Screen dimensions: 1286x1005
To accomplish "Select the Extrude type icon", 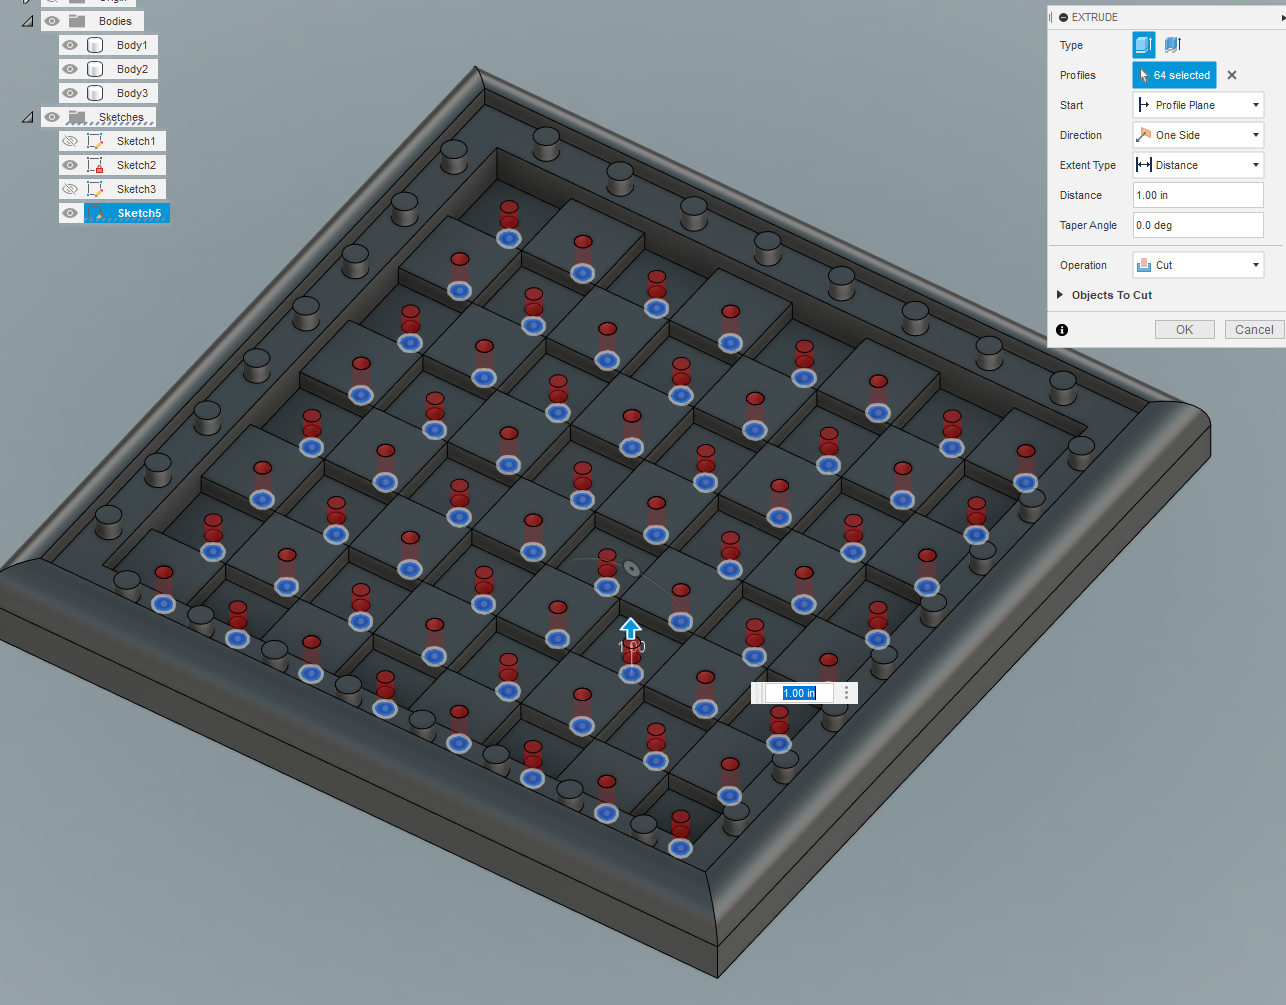I will tap(1144, 45).
